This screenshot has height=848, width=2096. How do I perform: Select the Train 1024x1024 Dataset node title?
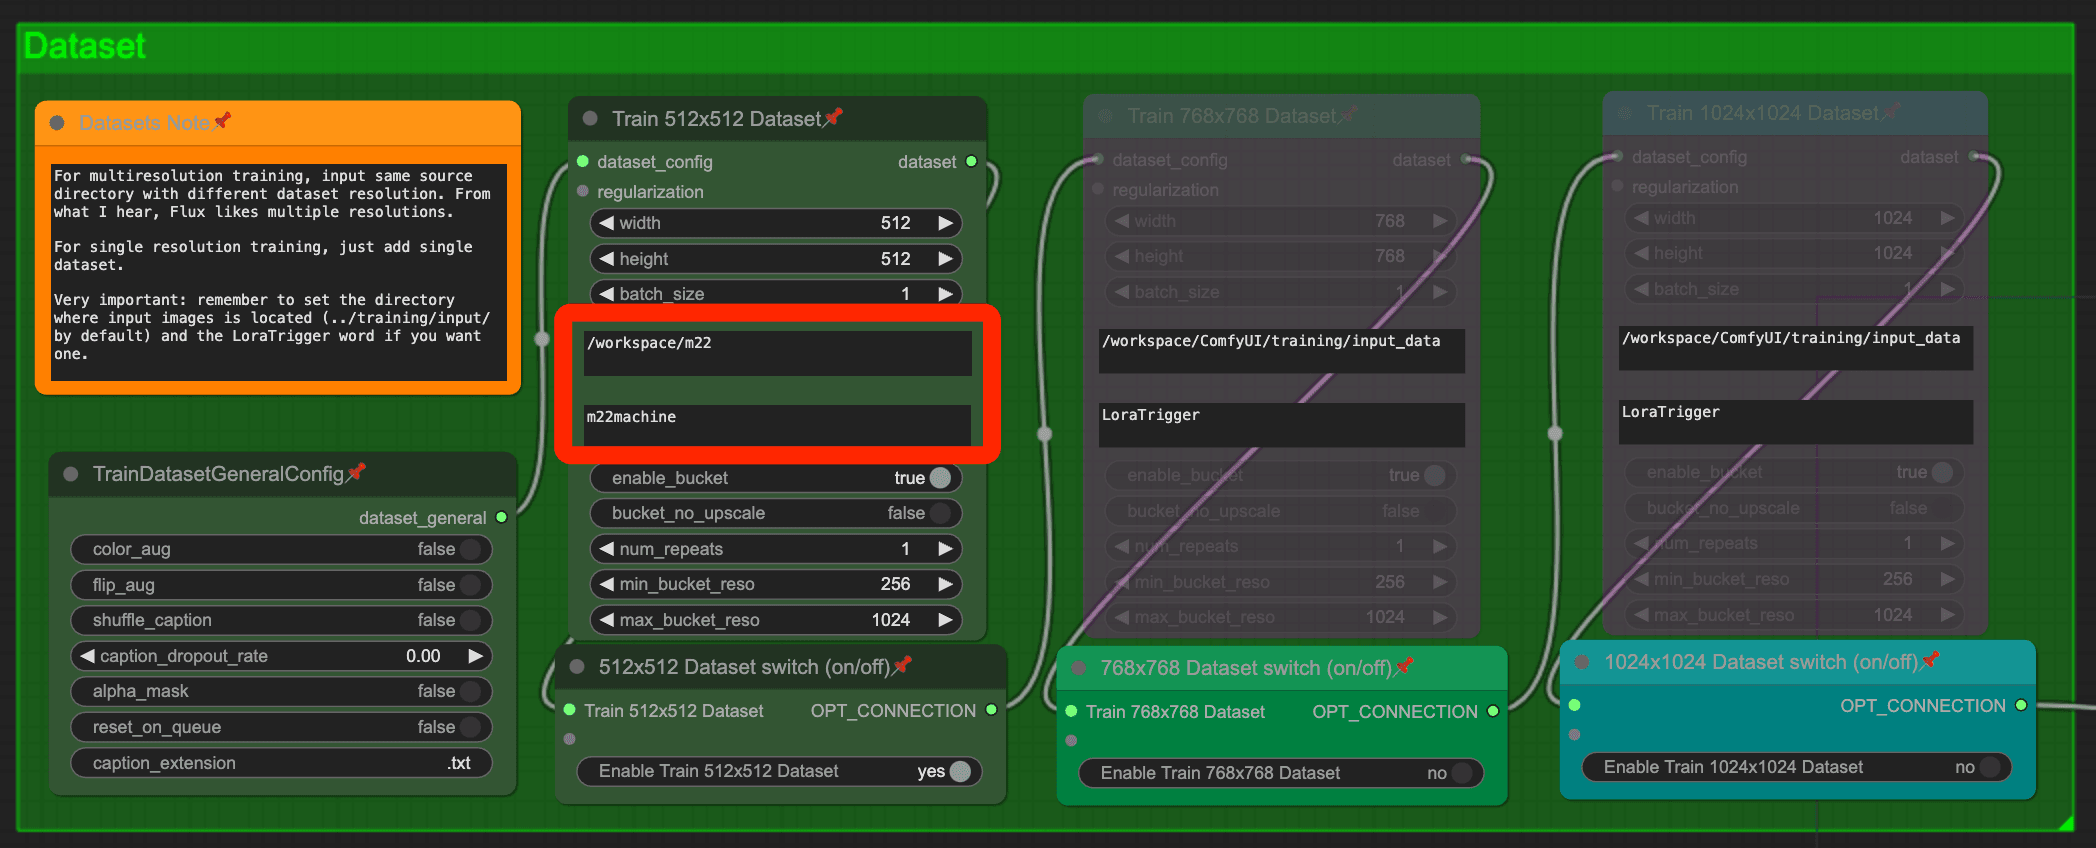tap(1763, 113)
